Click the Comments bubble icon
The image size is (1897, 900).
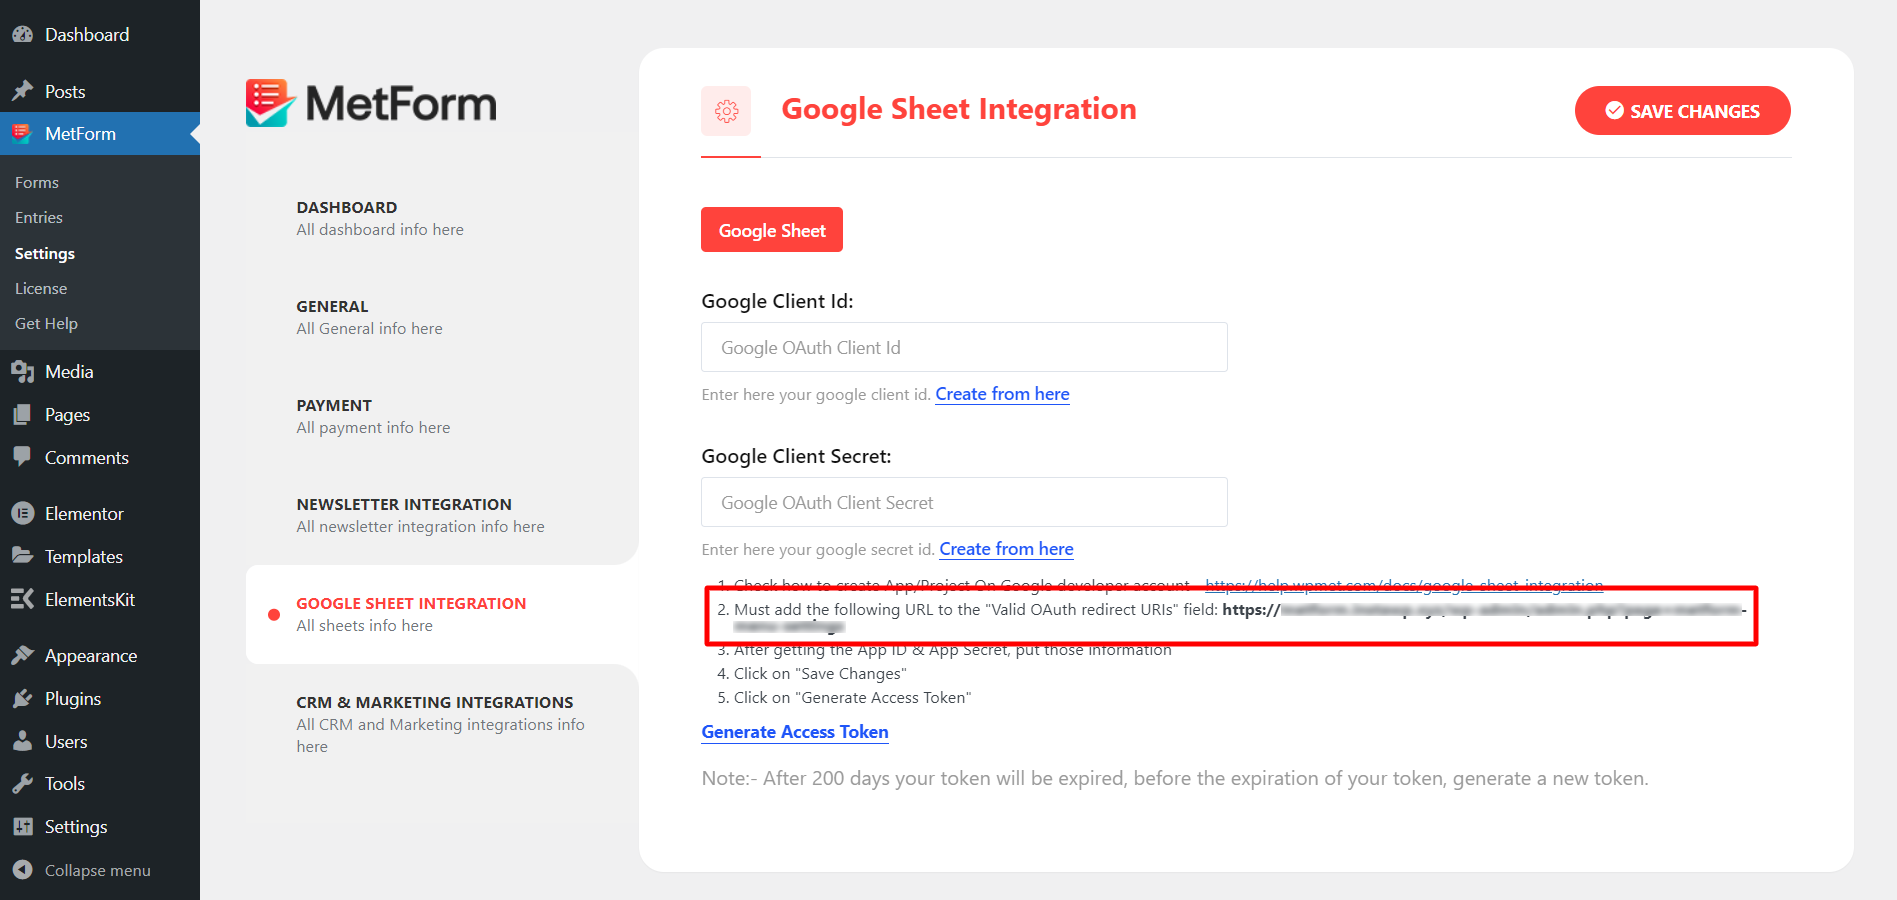[x=22, y=457]
